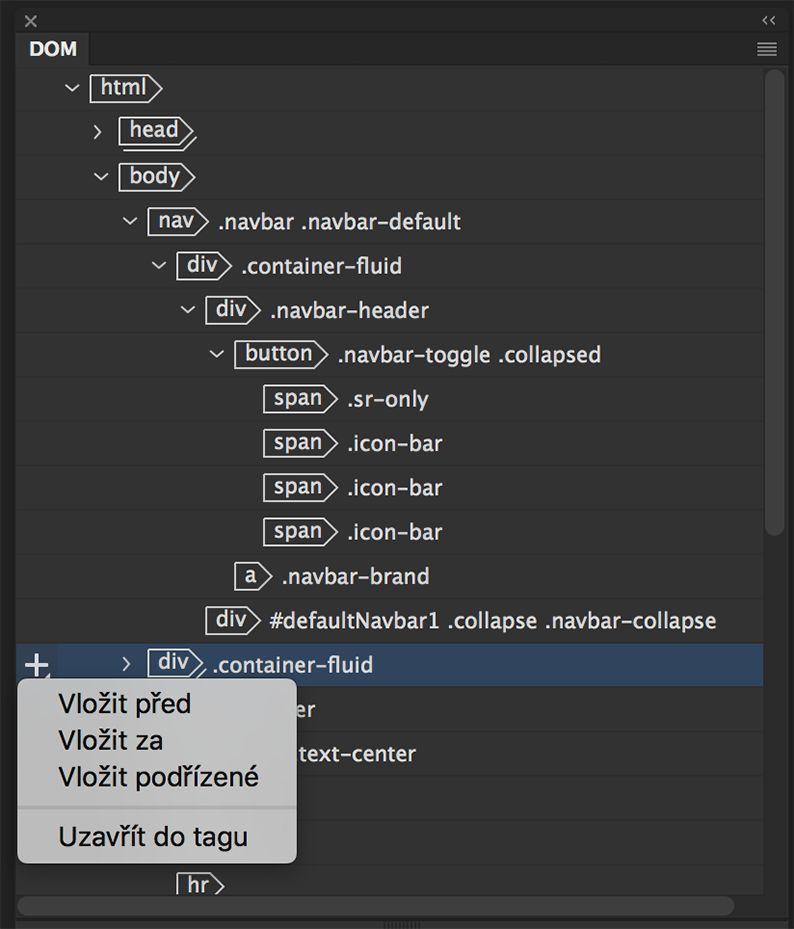Select the button tag icon
The image size is (794, 929).
[279, 354]
